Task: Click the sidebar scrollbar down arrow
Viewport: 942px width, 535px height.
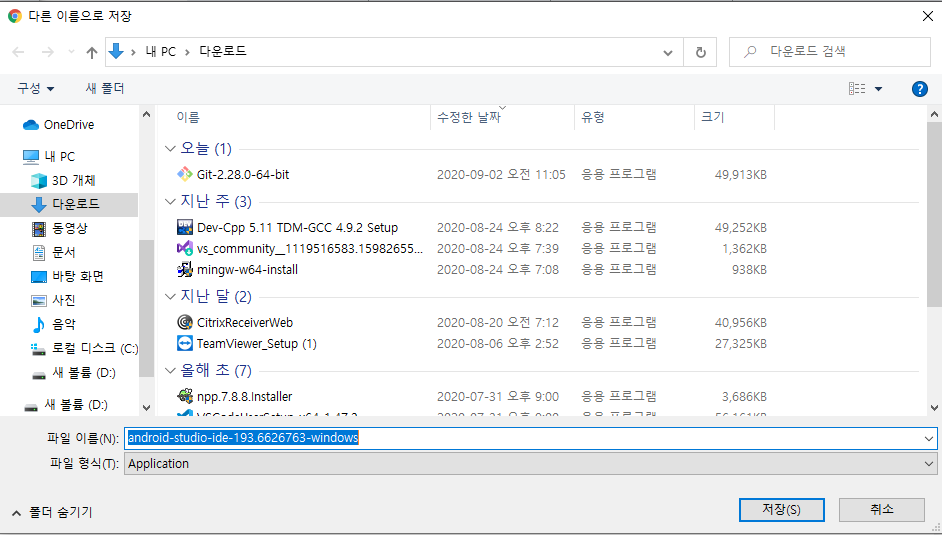Action: [147, 408]
